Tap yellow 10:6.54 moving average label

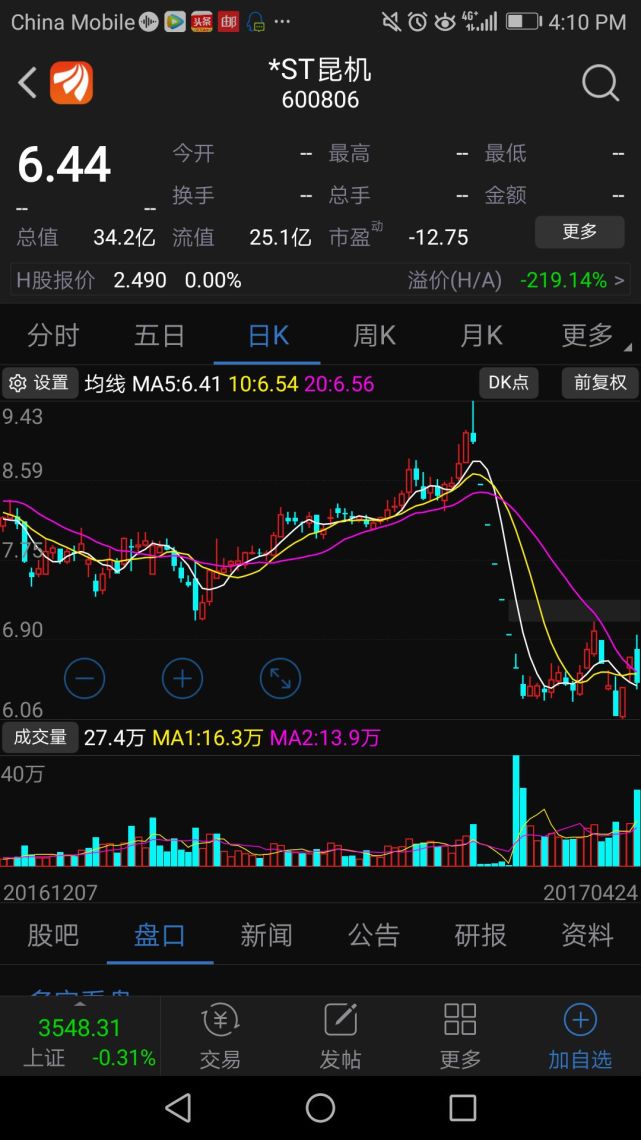click(264, 384)
